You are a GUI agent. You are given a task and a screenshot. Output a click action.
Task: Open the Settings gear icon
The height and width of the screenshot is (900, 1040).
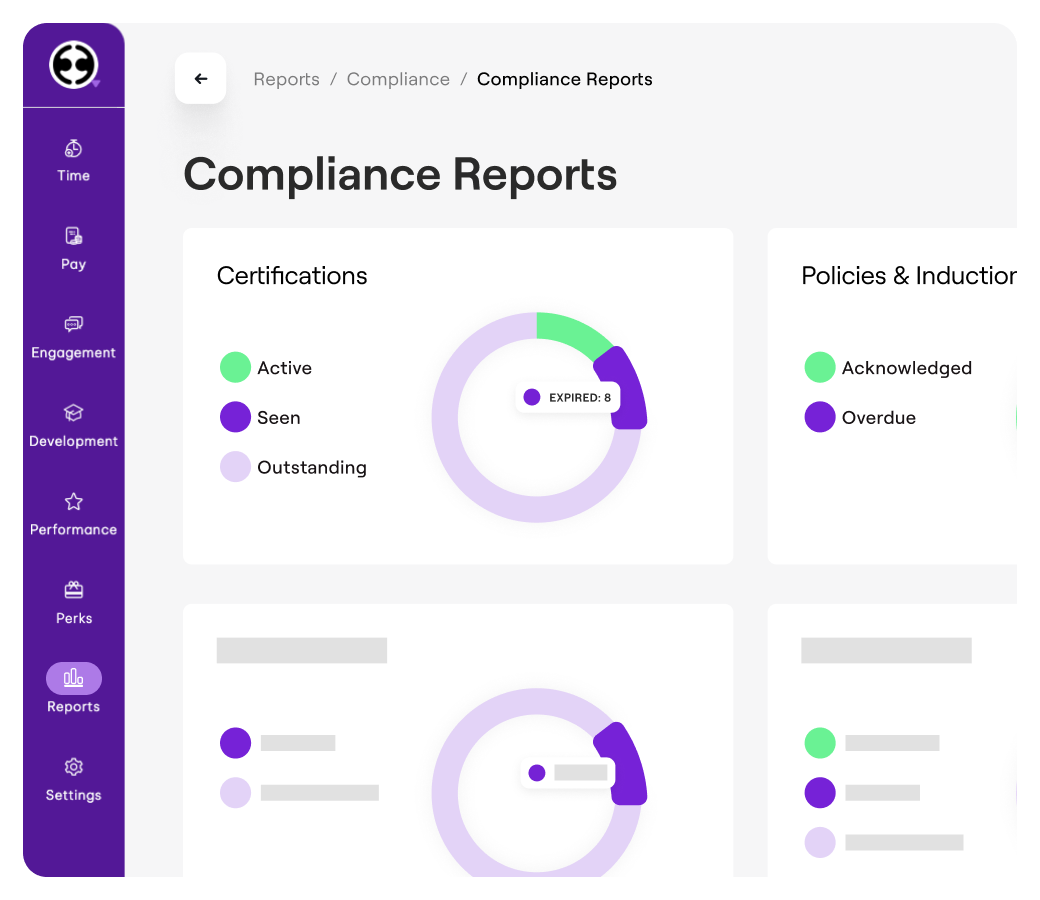[x=73, y=767]
